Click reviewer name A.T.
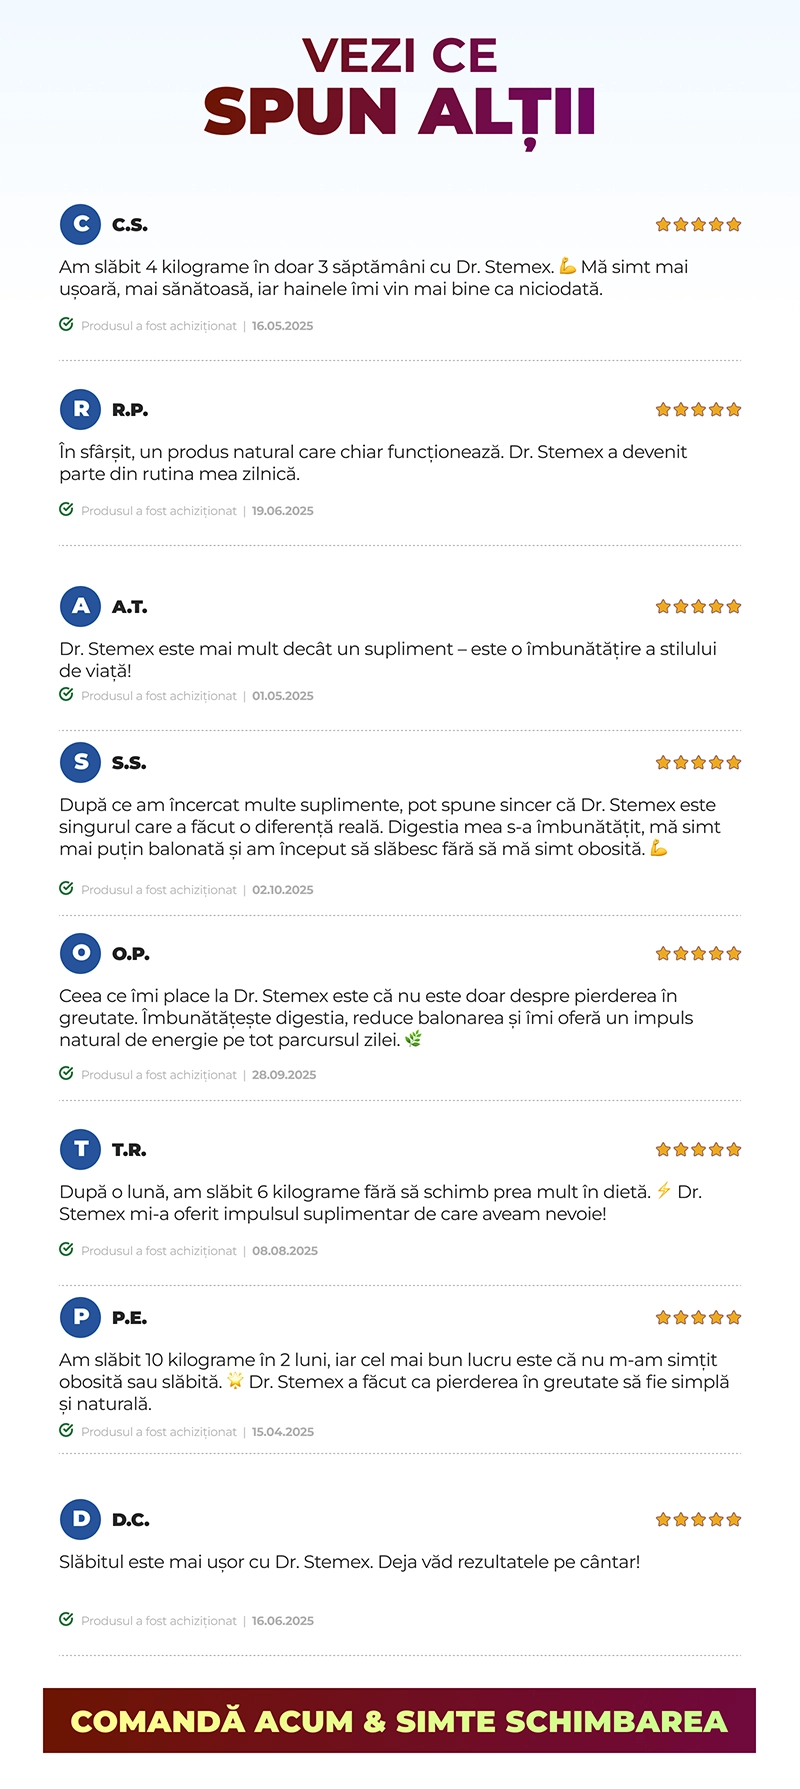This screenshot has width=800, height=1789. click(130, 607)
